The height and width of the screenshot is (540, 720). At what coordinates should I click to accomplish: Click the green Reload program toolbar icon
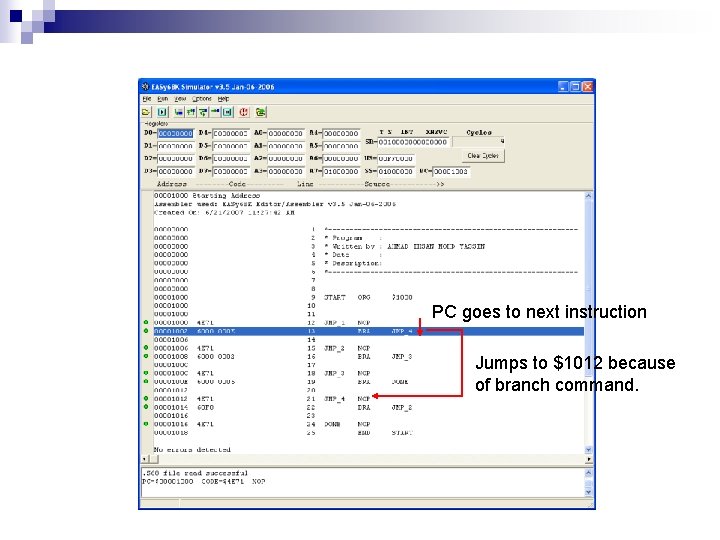point(261,112)
